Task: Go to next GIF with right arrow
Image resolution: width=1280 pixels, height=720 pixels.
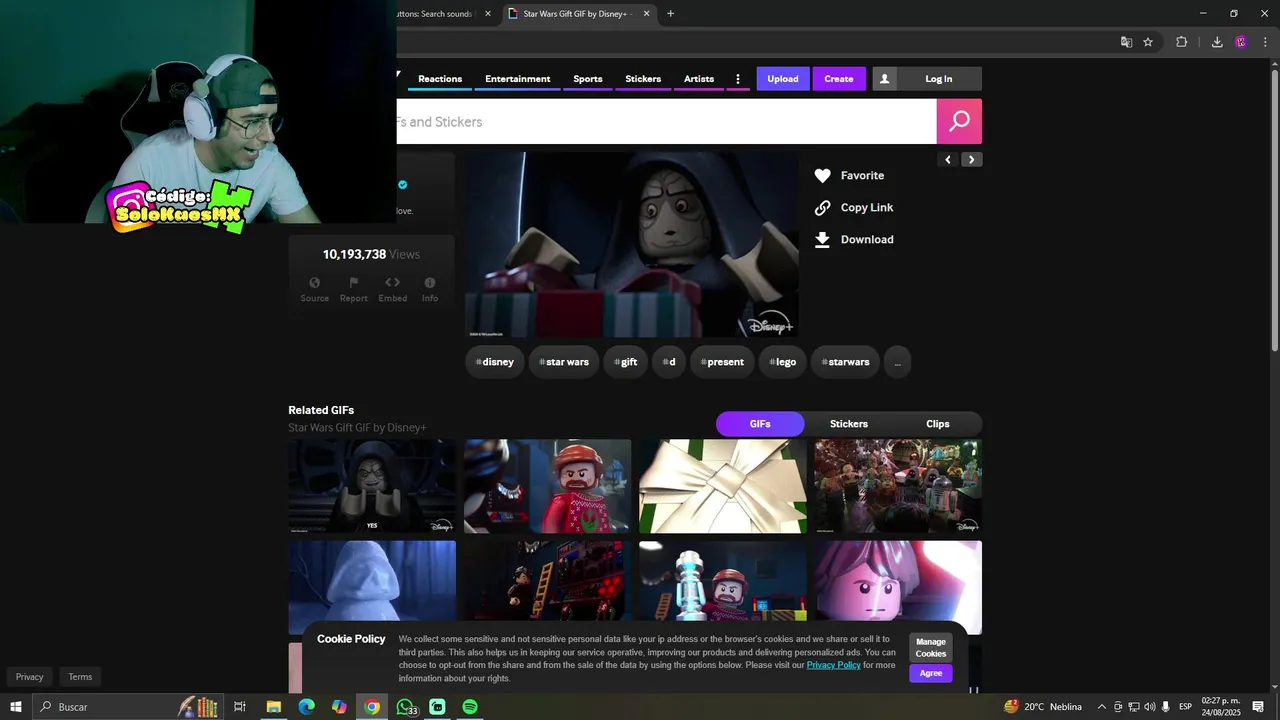Action: click(x=971, y=160)
